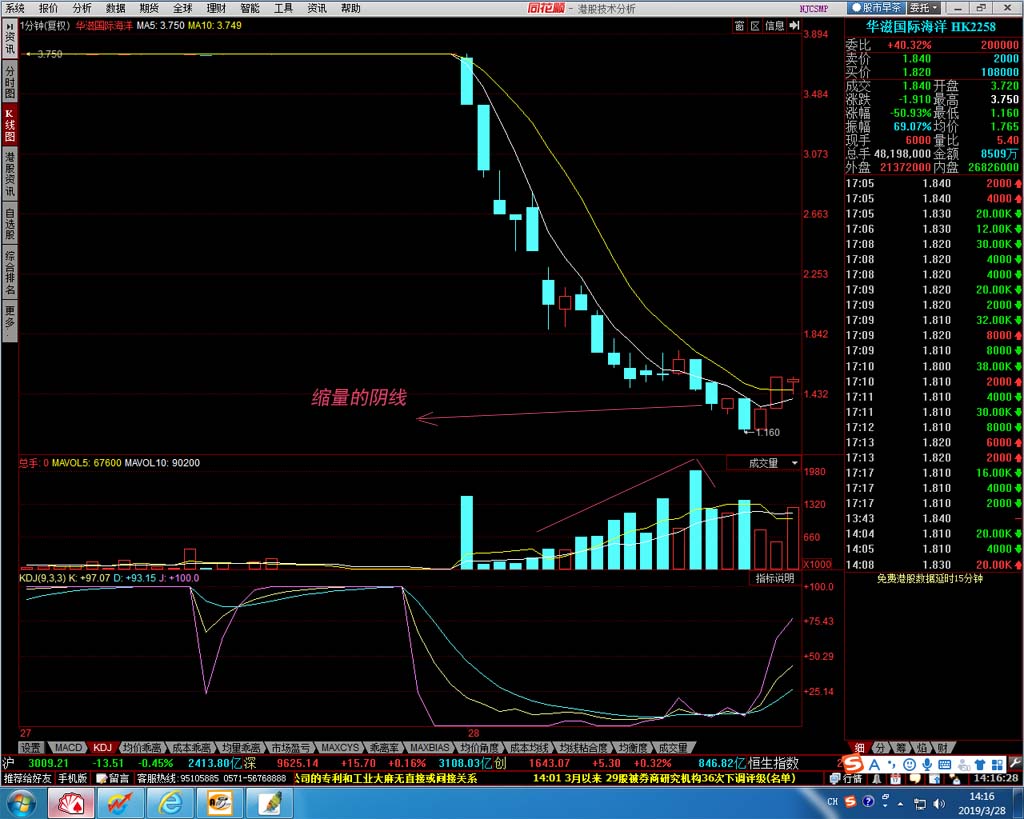Screen dimensions: 1024x819
Task: Click the 股市早茶 button
Action: click(x=876, y=8)
